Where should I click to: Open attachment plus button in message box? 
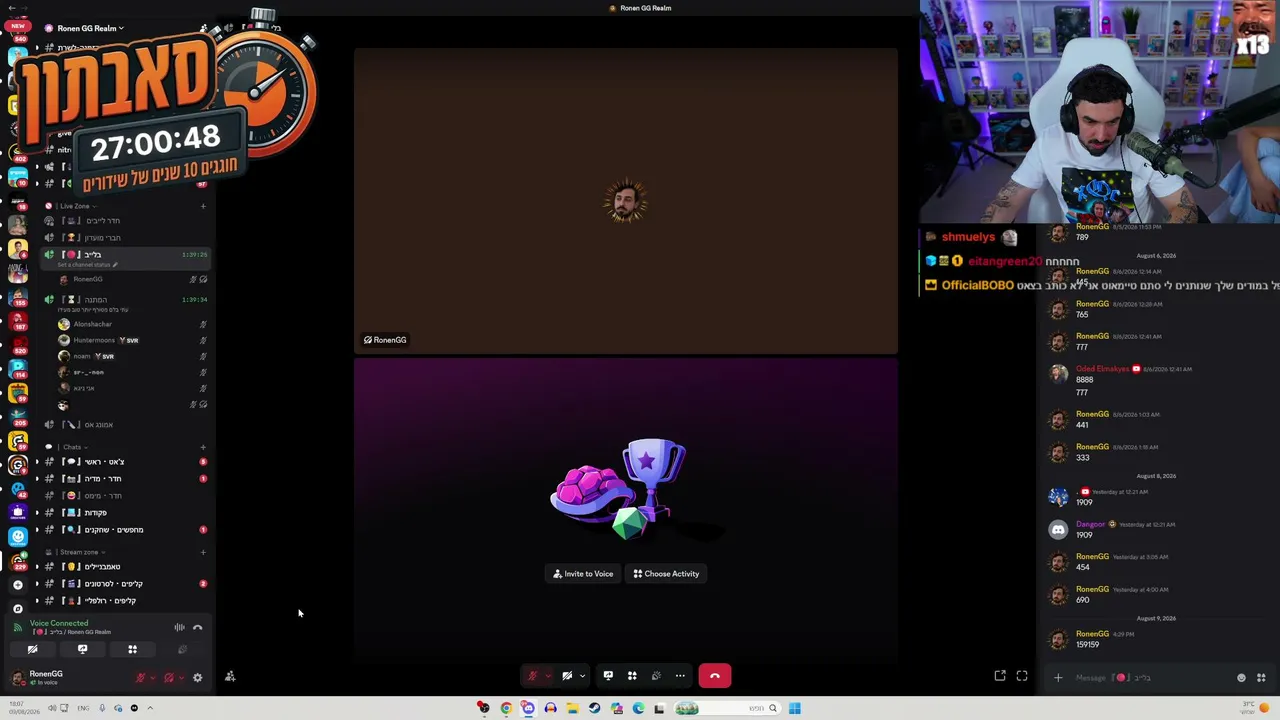[1058, 678]
